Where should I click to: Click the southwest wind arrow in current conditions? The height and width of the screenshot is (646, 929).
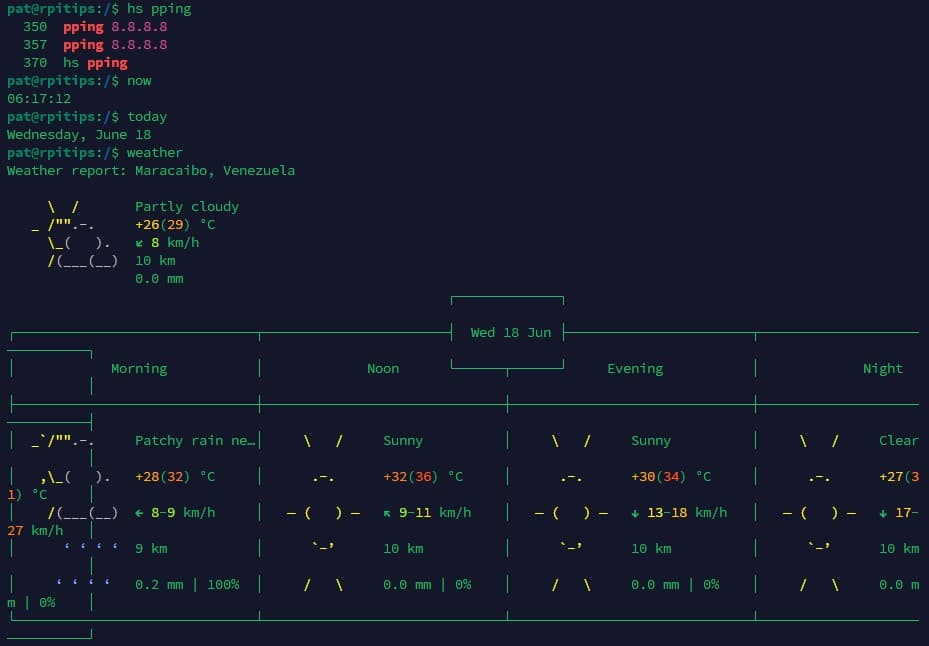pos(141,242)
